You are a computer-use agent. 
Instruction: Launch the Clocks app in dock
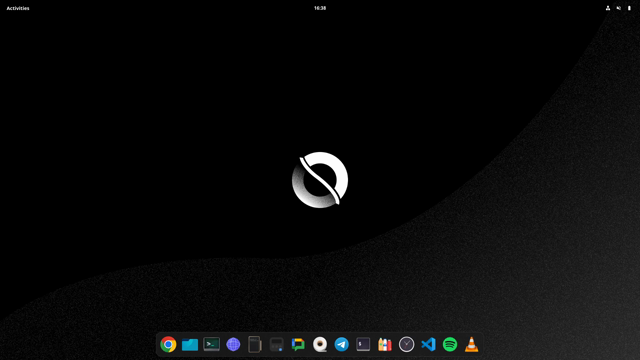[407, 344]
